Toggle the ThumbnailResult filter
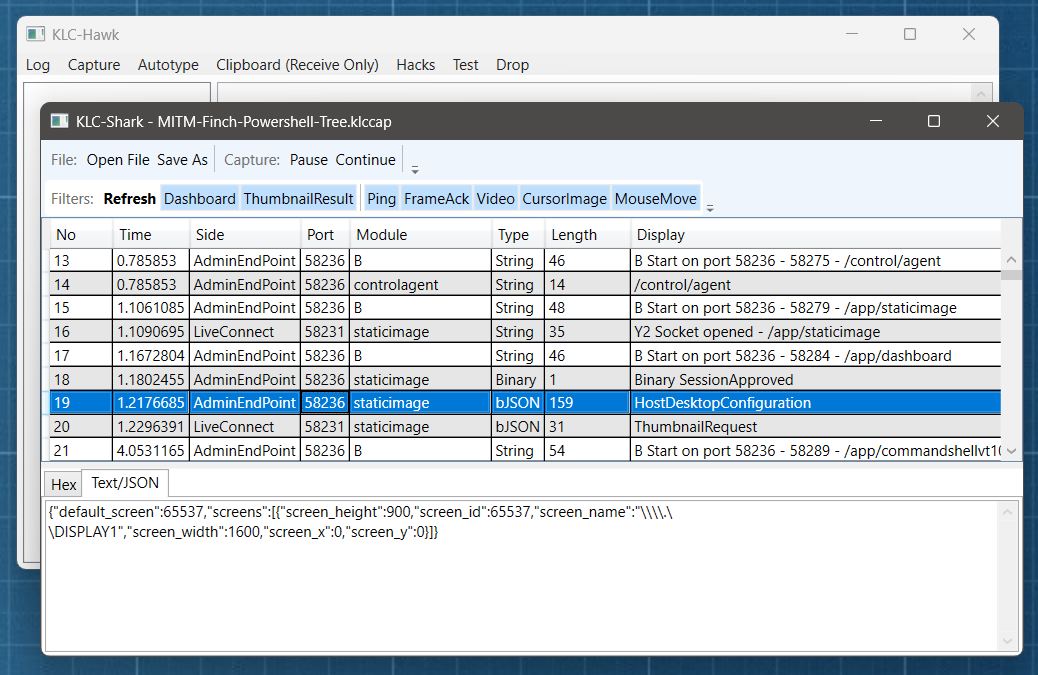Viewport: 1038px width, 675px height. [298, 199]
